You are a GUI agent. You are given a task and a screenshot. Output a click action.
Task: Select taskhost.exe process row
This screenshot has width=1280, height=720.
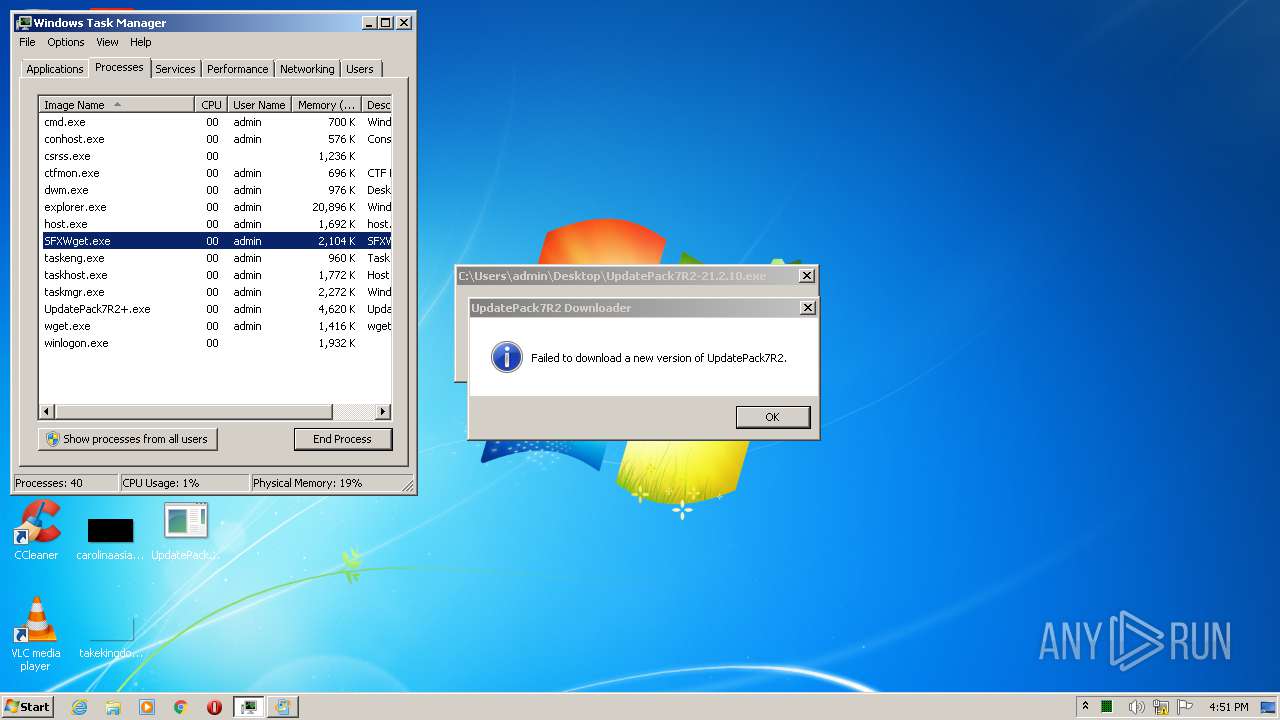[x=215, y=275]
